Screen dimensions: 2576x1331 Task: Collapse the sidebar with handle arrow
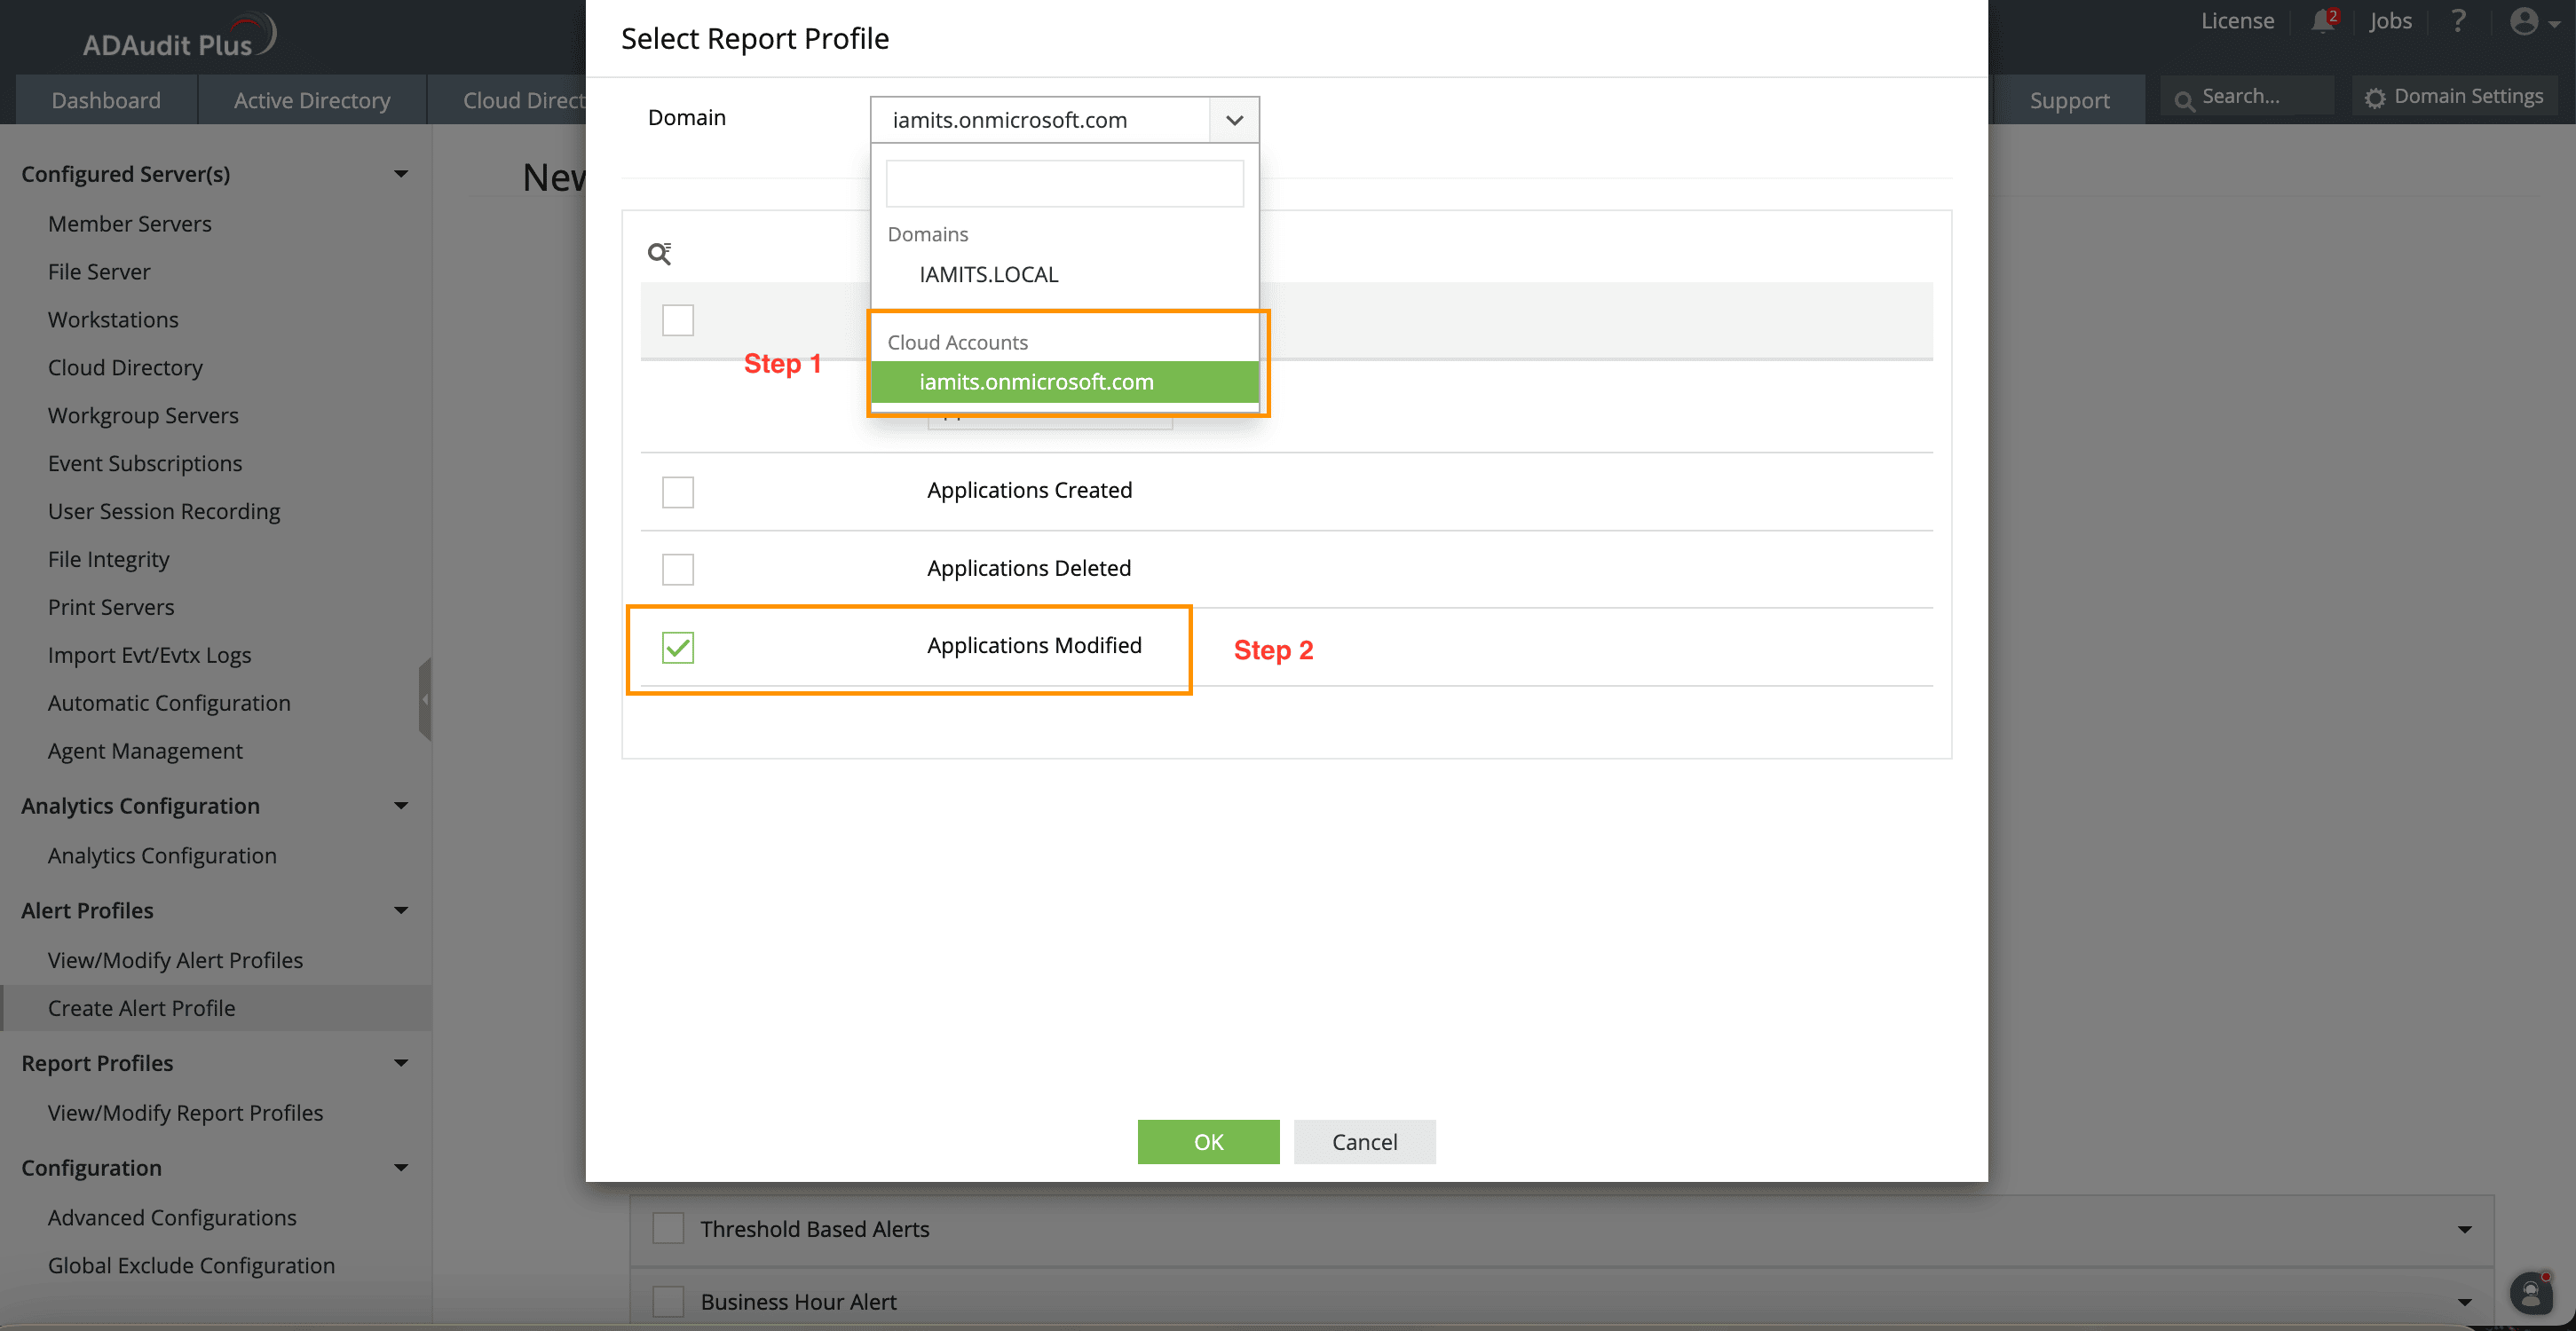point(425,699)
